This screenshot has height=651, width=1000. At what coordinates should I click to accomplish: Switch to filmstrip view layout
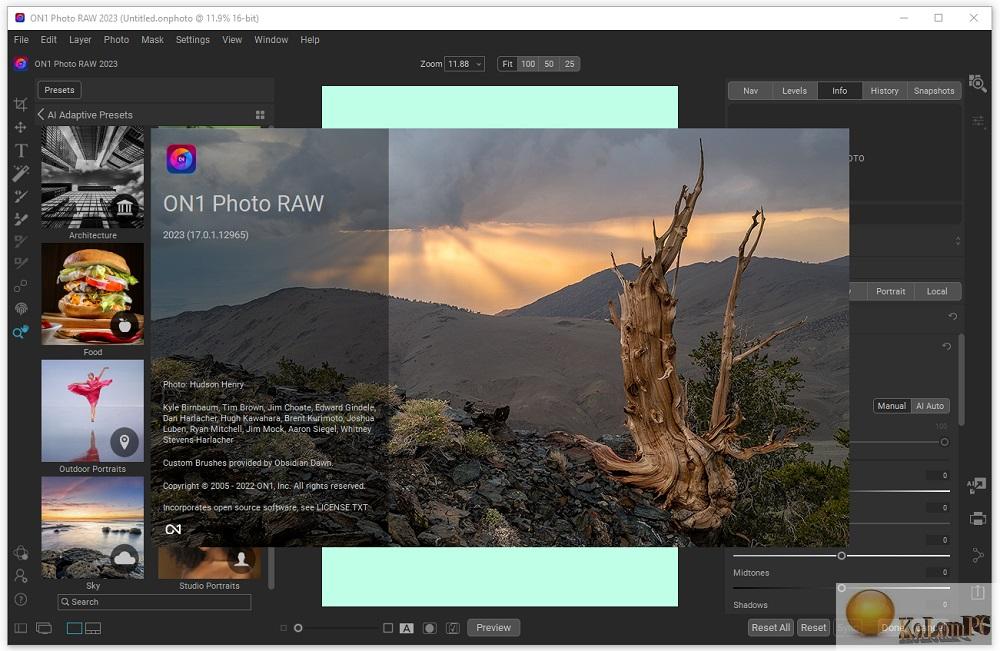point(93,628)
